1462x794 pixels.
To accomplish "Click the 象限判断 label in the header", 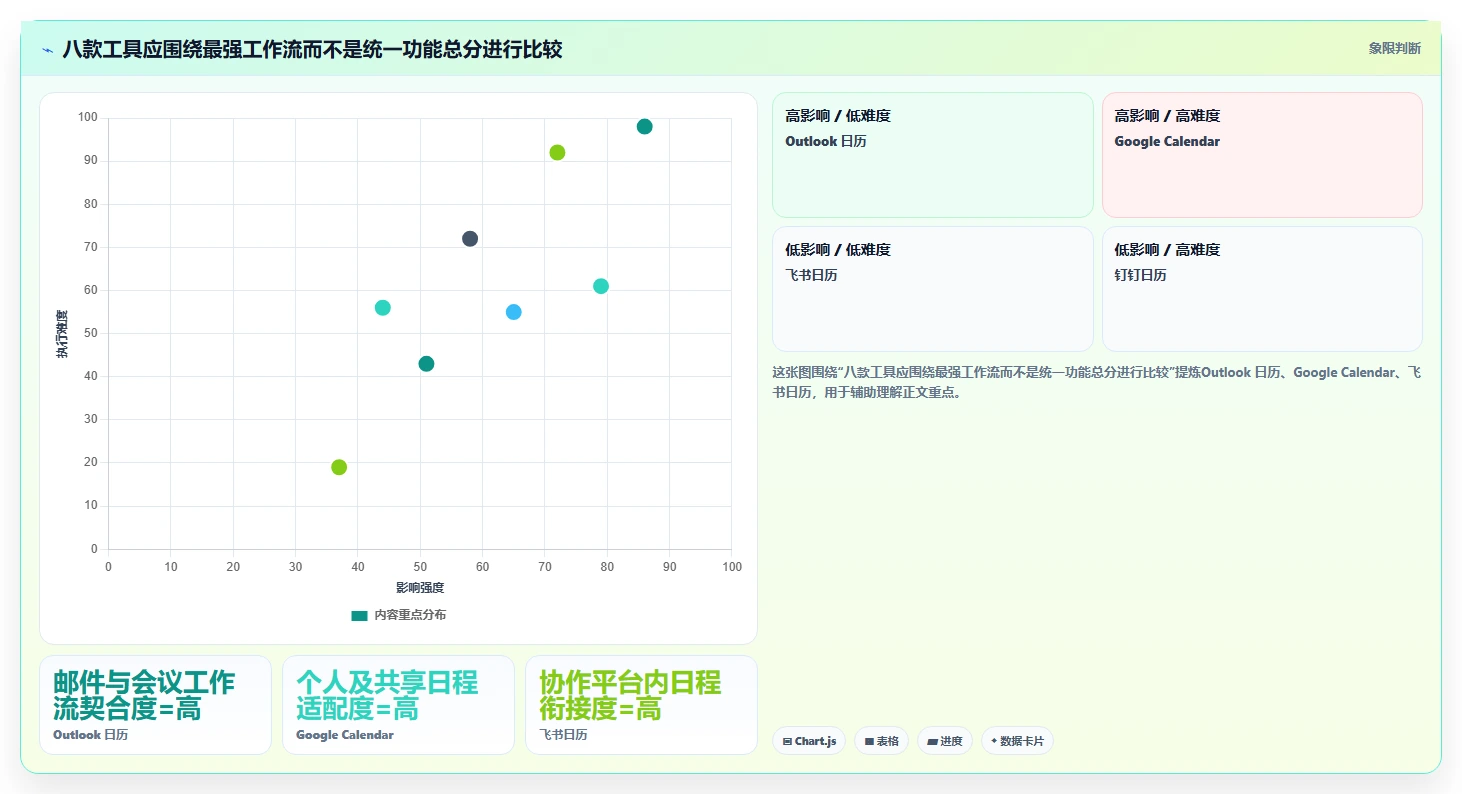I will click(1395, 49).
